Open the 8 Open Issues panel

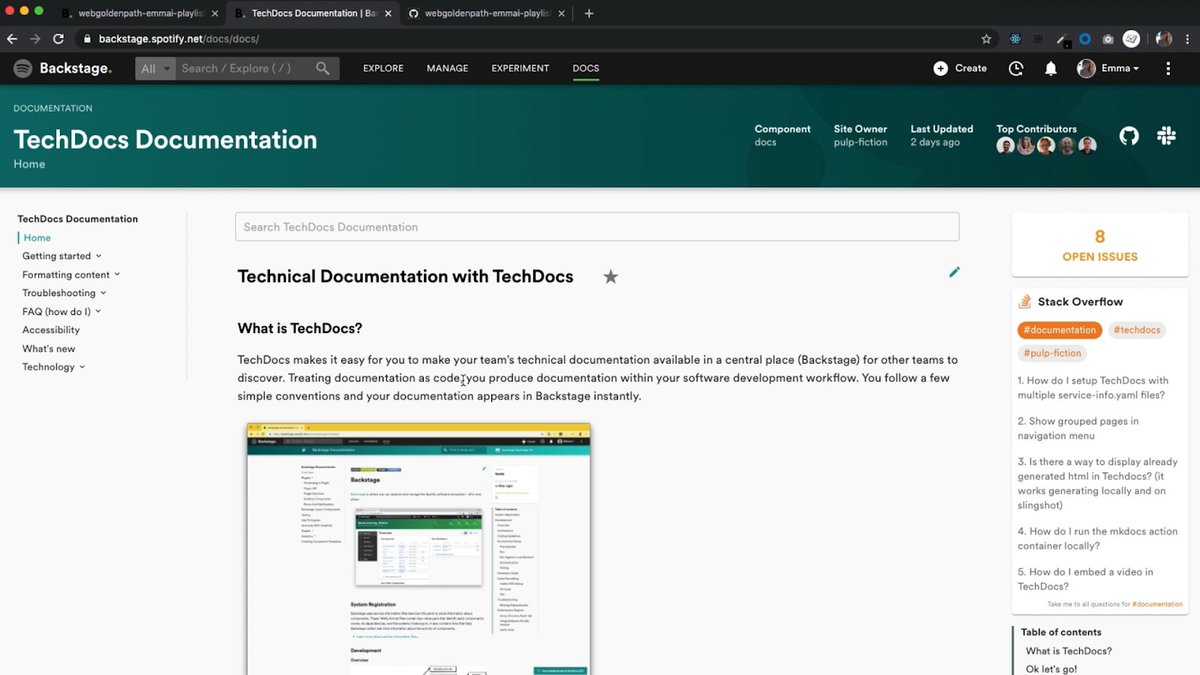pos(1099,244)
